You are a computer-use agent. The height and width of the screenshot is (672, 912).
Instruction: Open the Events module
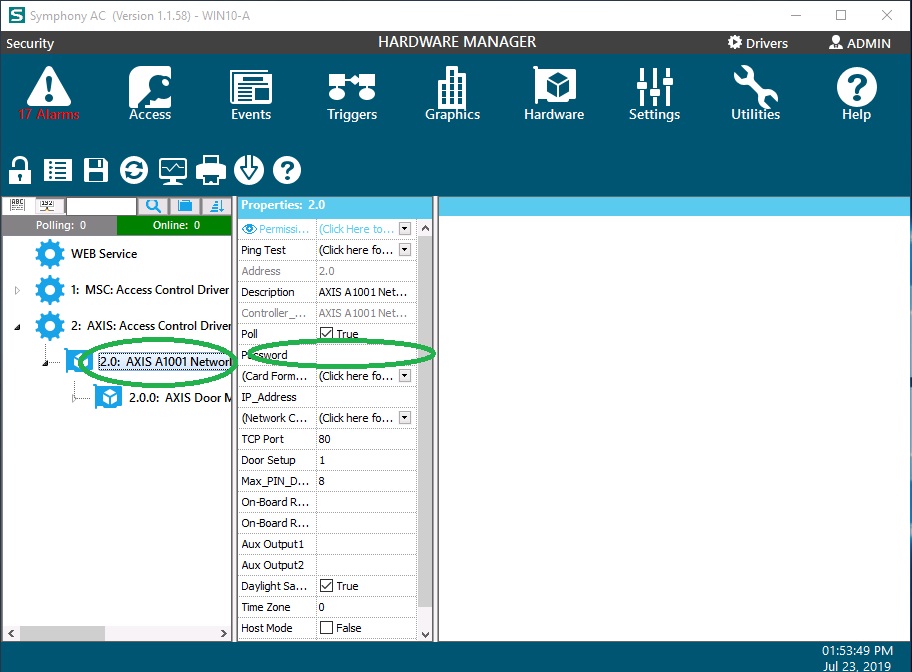point(251,93)
